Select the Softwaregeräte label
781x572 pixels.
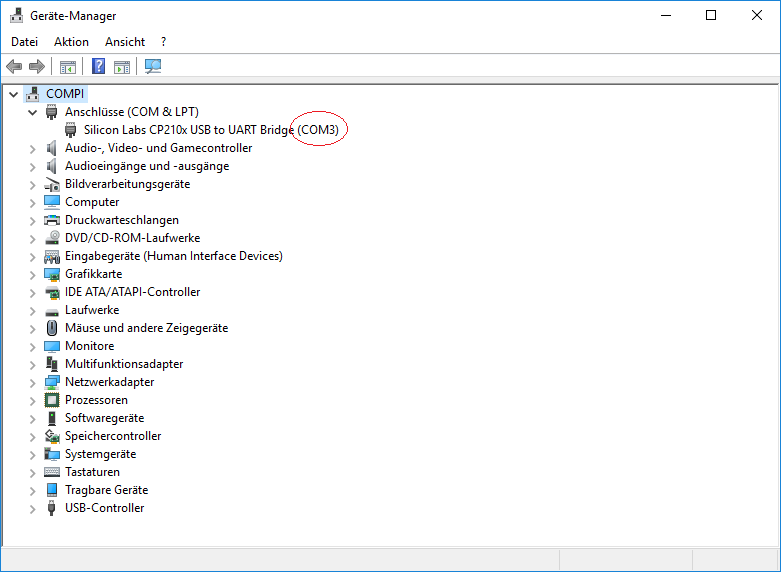105,418
